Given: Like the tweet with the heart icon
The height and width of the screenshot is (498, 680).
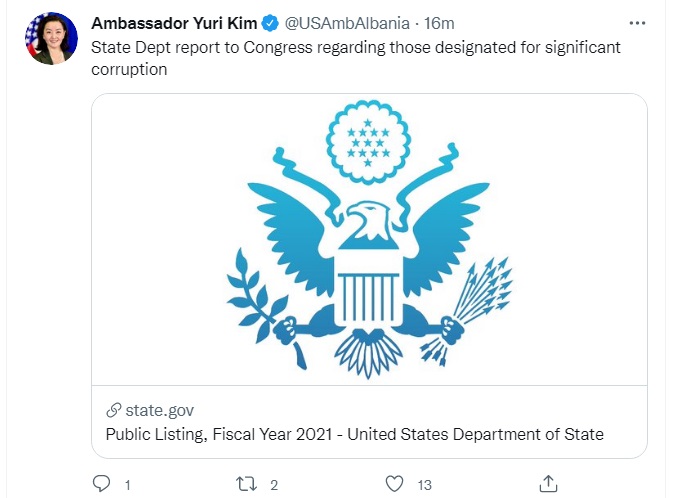Looking at the screenshot, I should [x=397, y=484].
